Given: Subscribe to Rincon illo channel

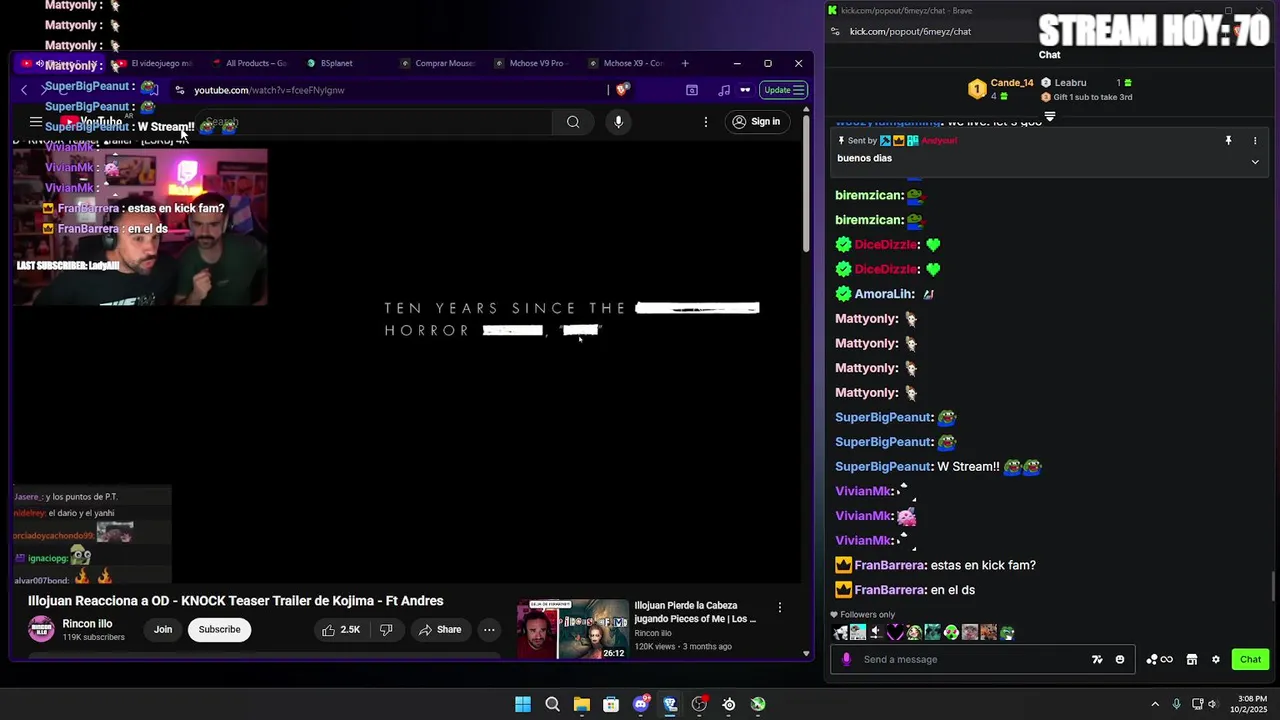Looking at the screenshot, I should pos(219,630).
